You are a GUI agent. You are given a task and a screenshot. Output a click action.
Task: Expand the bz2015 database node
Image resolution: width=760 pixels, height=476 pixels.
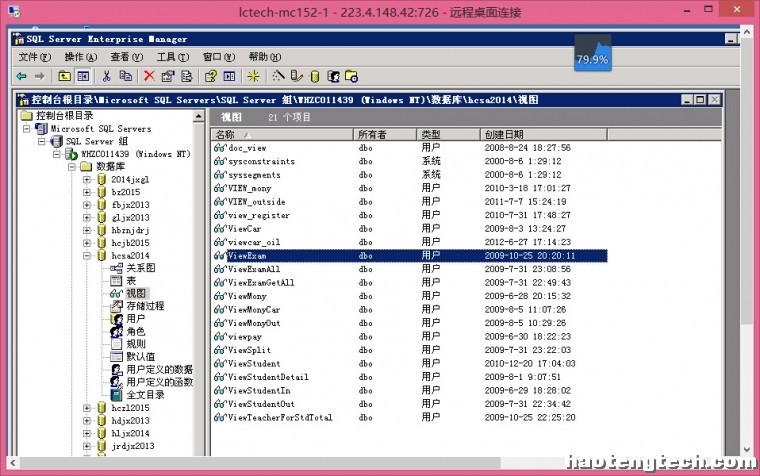coord(87,192)
